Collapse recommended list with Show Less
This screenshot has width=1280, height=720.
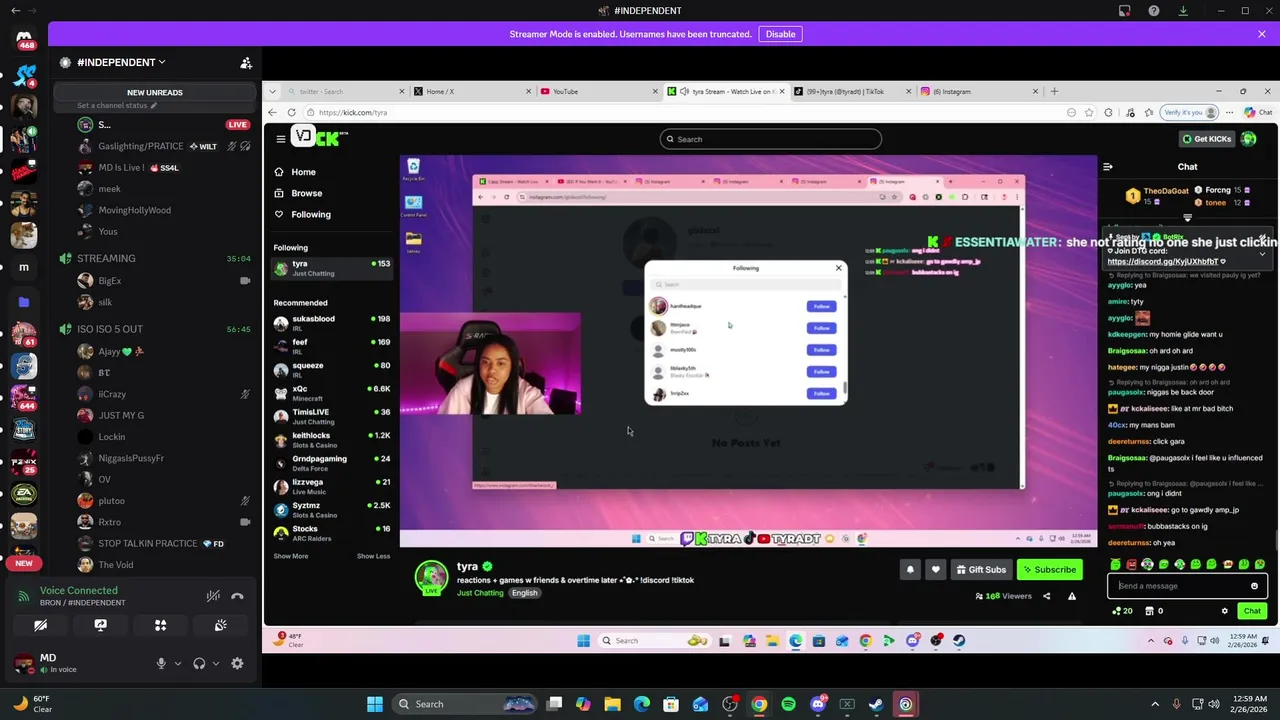tap(373, 556)
